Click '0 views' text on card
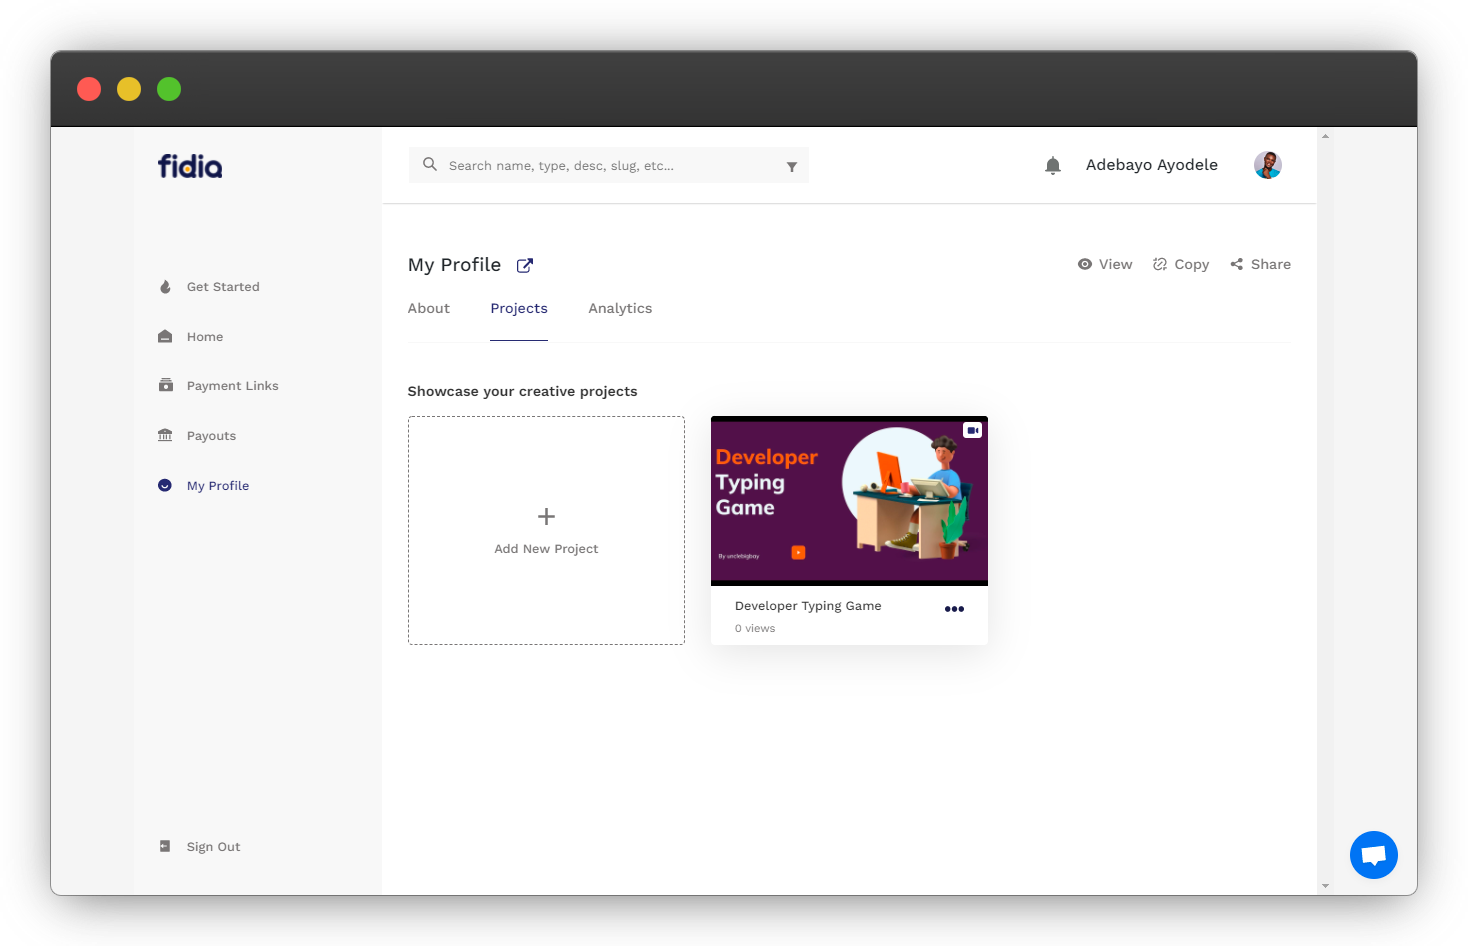 point(755,629)
